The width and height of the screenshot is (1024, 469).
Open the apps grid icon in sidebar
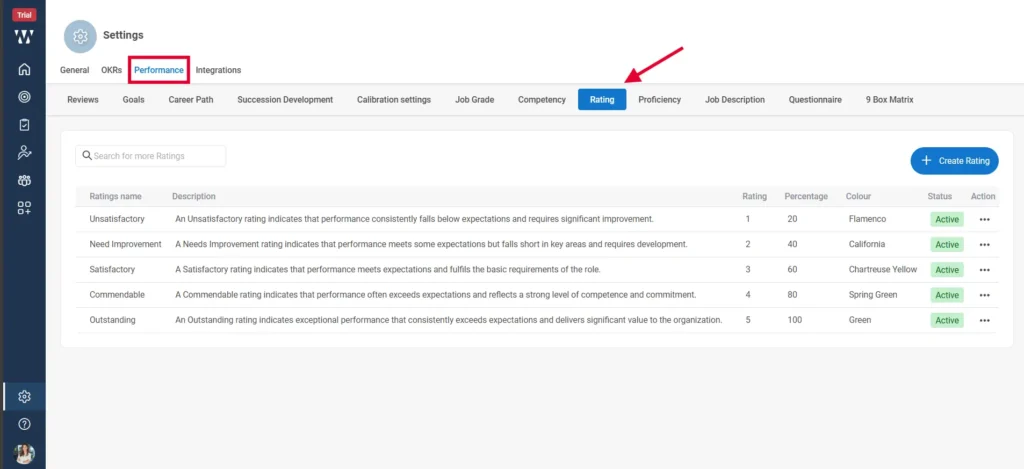click(x=24, y=208)
